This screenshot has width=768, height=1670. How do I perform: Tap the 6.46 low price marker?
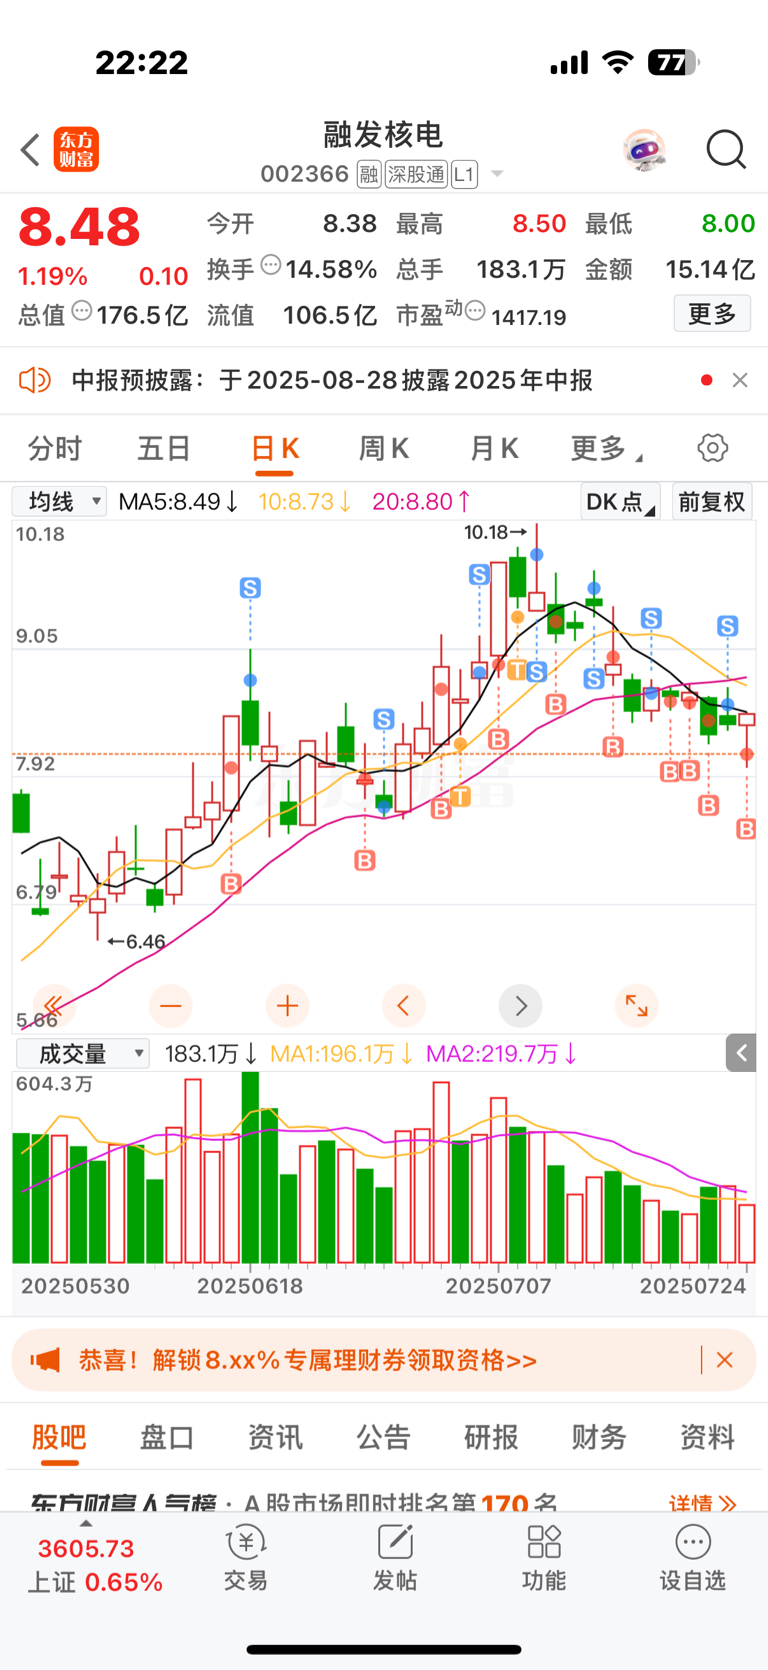point(136,941)
